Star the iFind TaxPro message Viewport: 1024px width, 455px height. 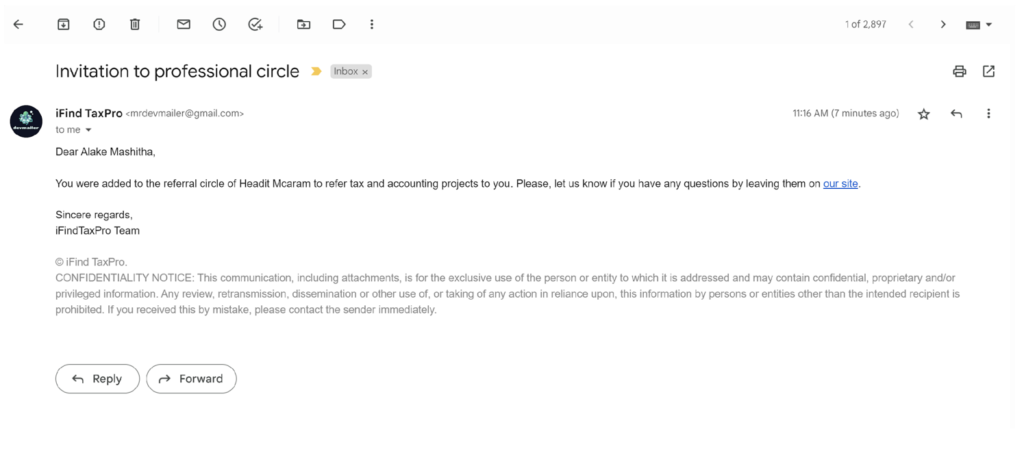click(x=924, y=114)
